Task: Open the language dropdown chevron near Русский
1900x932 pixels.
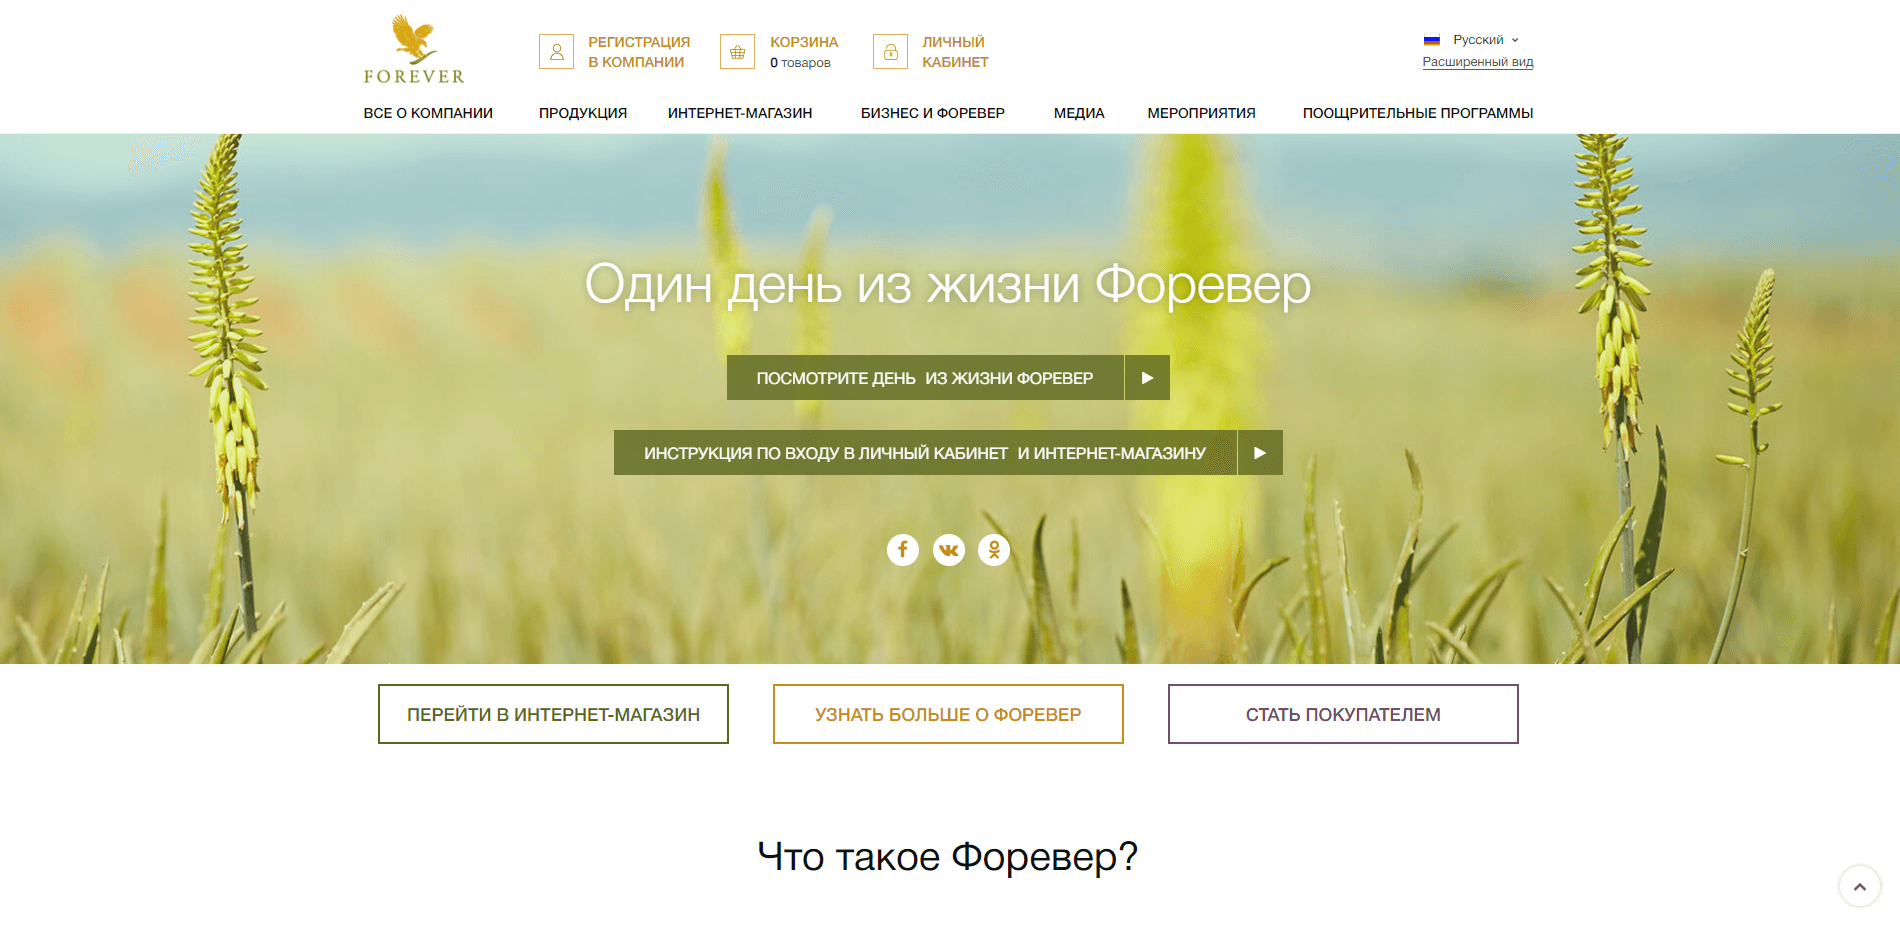Action: coord(1516,40)
